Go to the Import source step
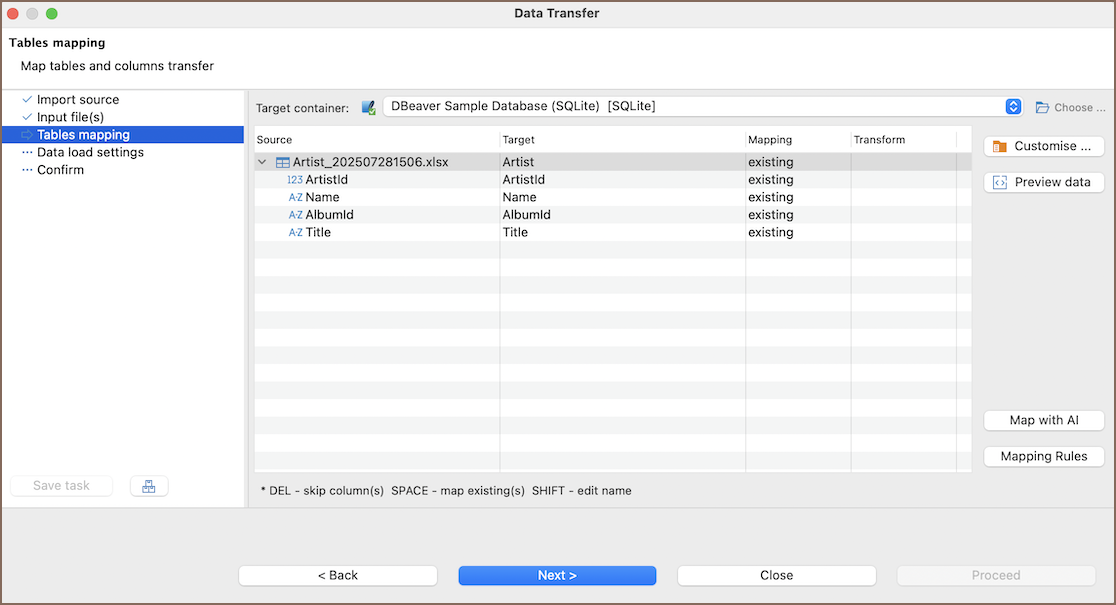This screenshot has height=605, width=1116. pyautogui.click(x=78, y=100)
